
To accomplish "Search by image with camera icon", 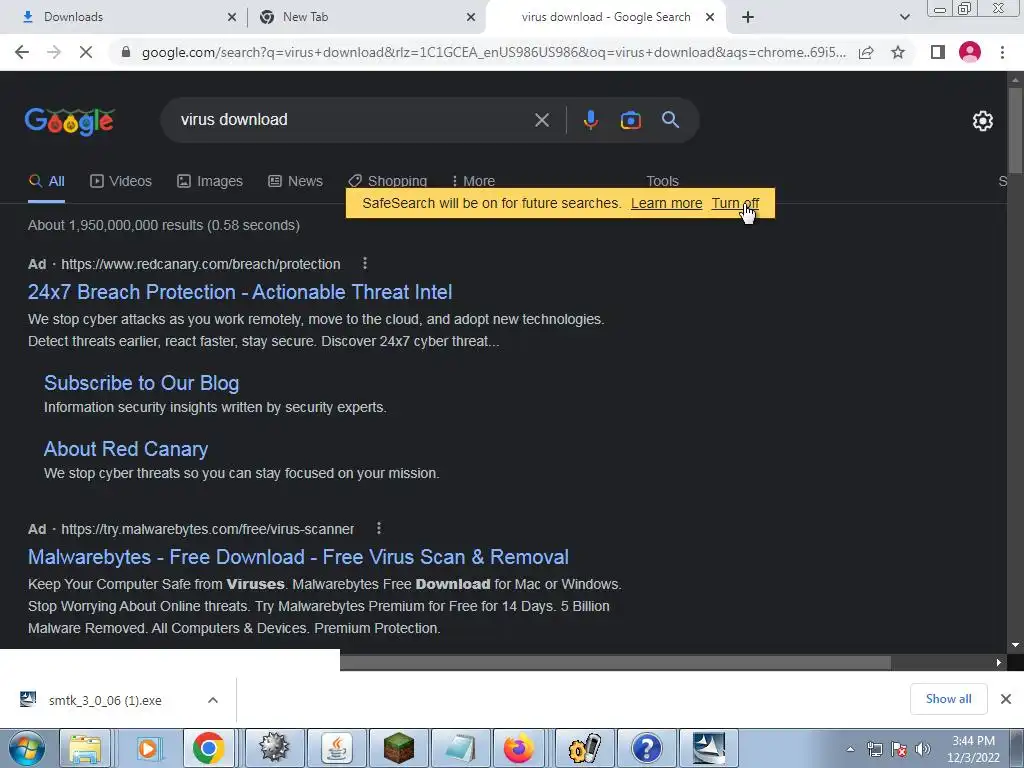I will pos(630,120).
